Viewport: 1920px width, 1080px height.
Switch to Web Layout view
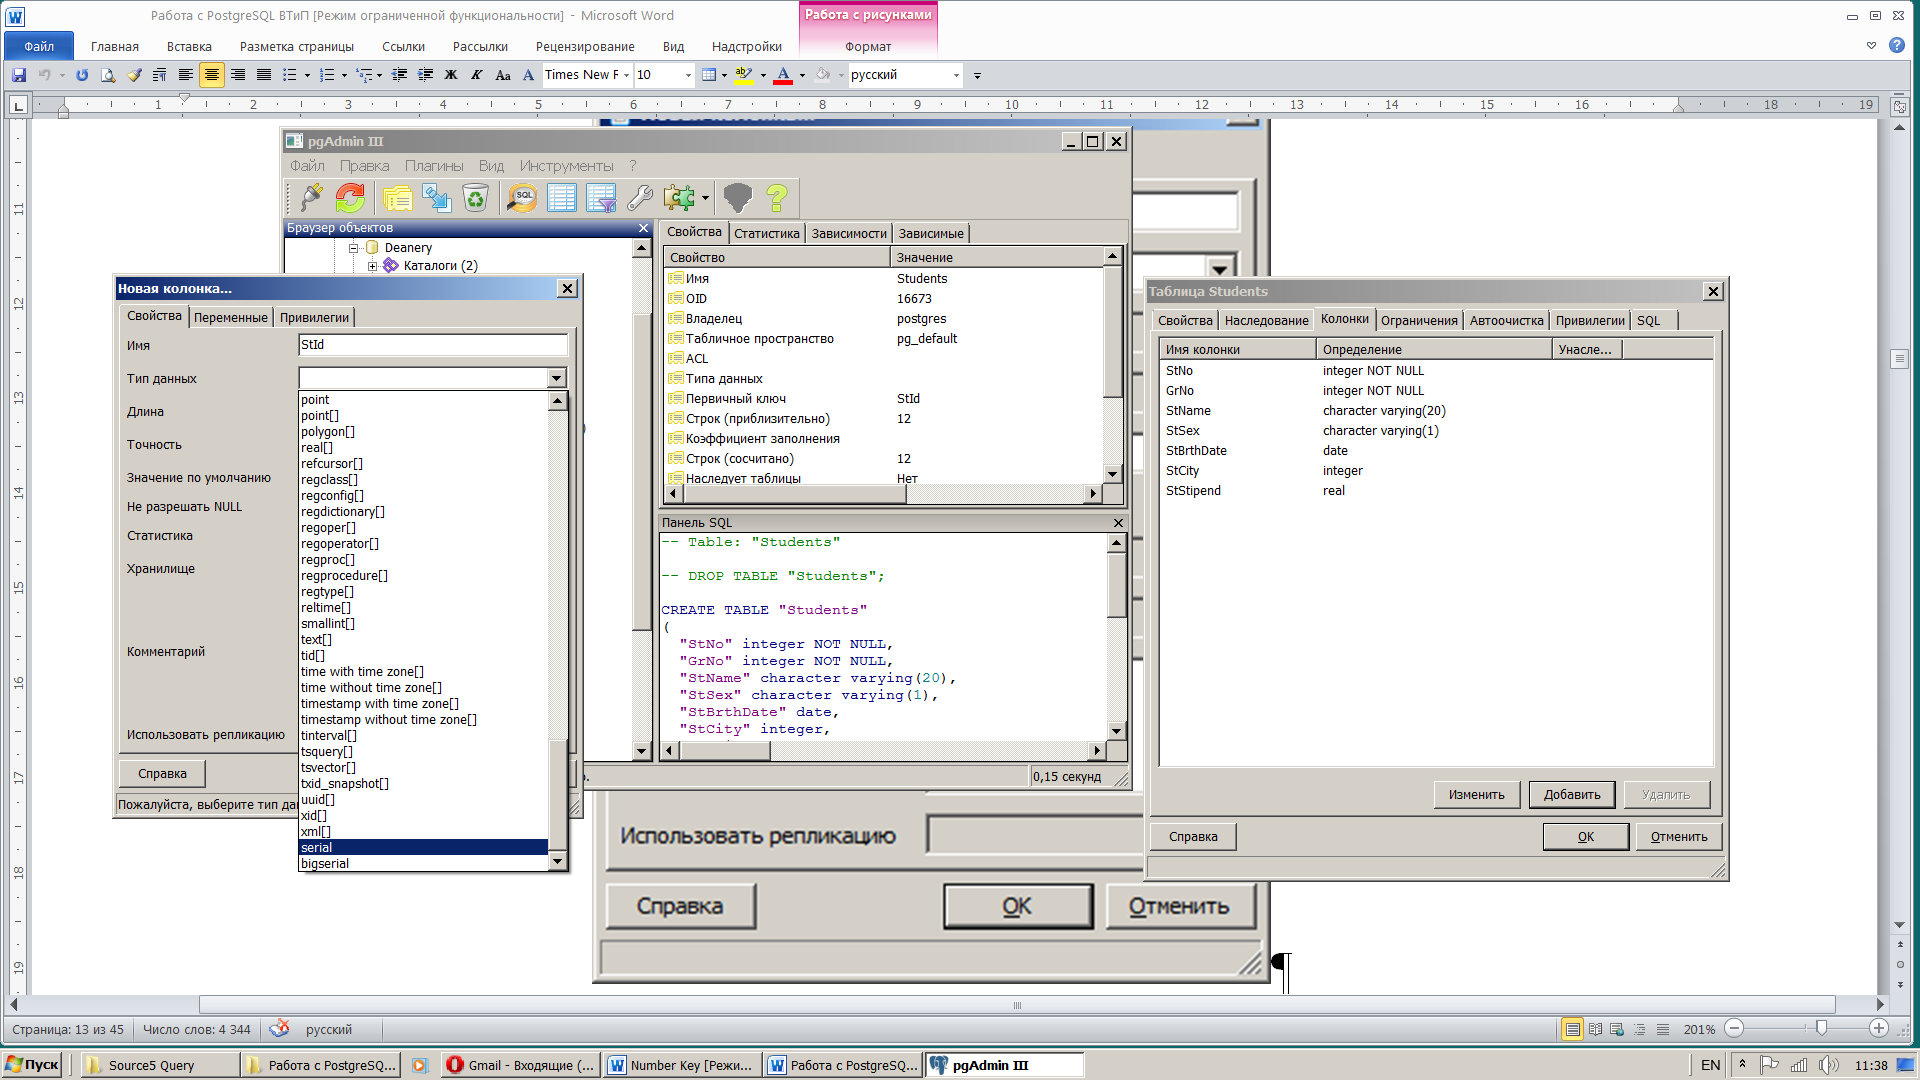tap(1617, 1029)
